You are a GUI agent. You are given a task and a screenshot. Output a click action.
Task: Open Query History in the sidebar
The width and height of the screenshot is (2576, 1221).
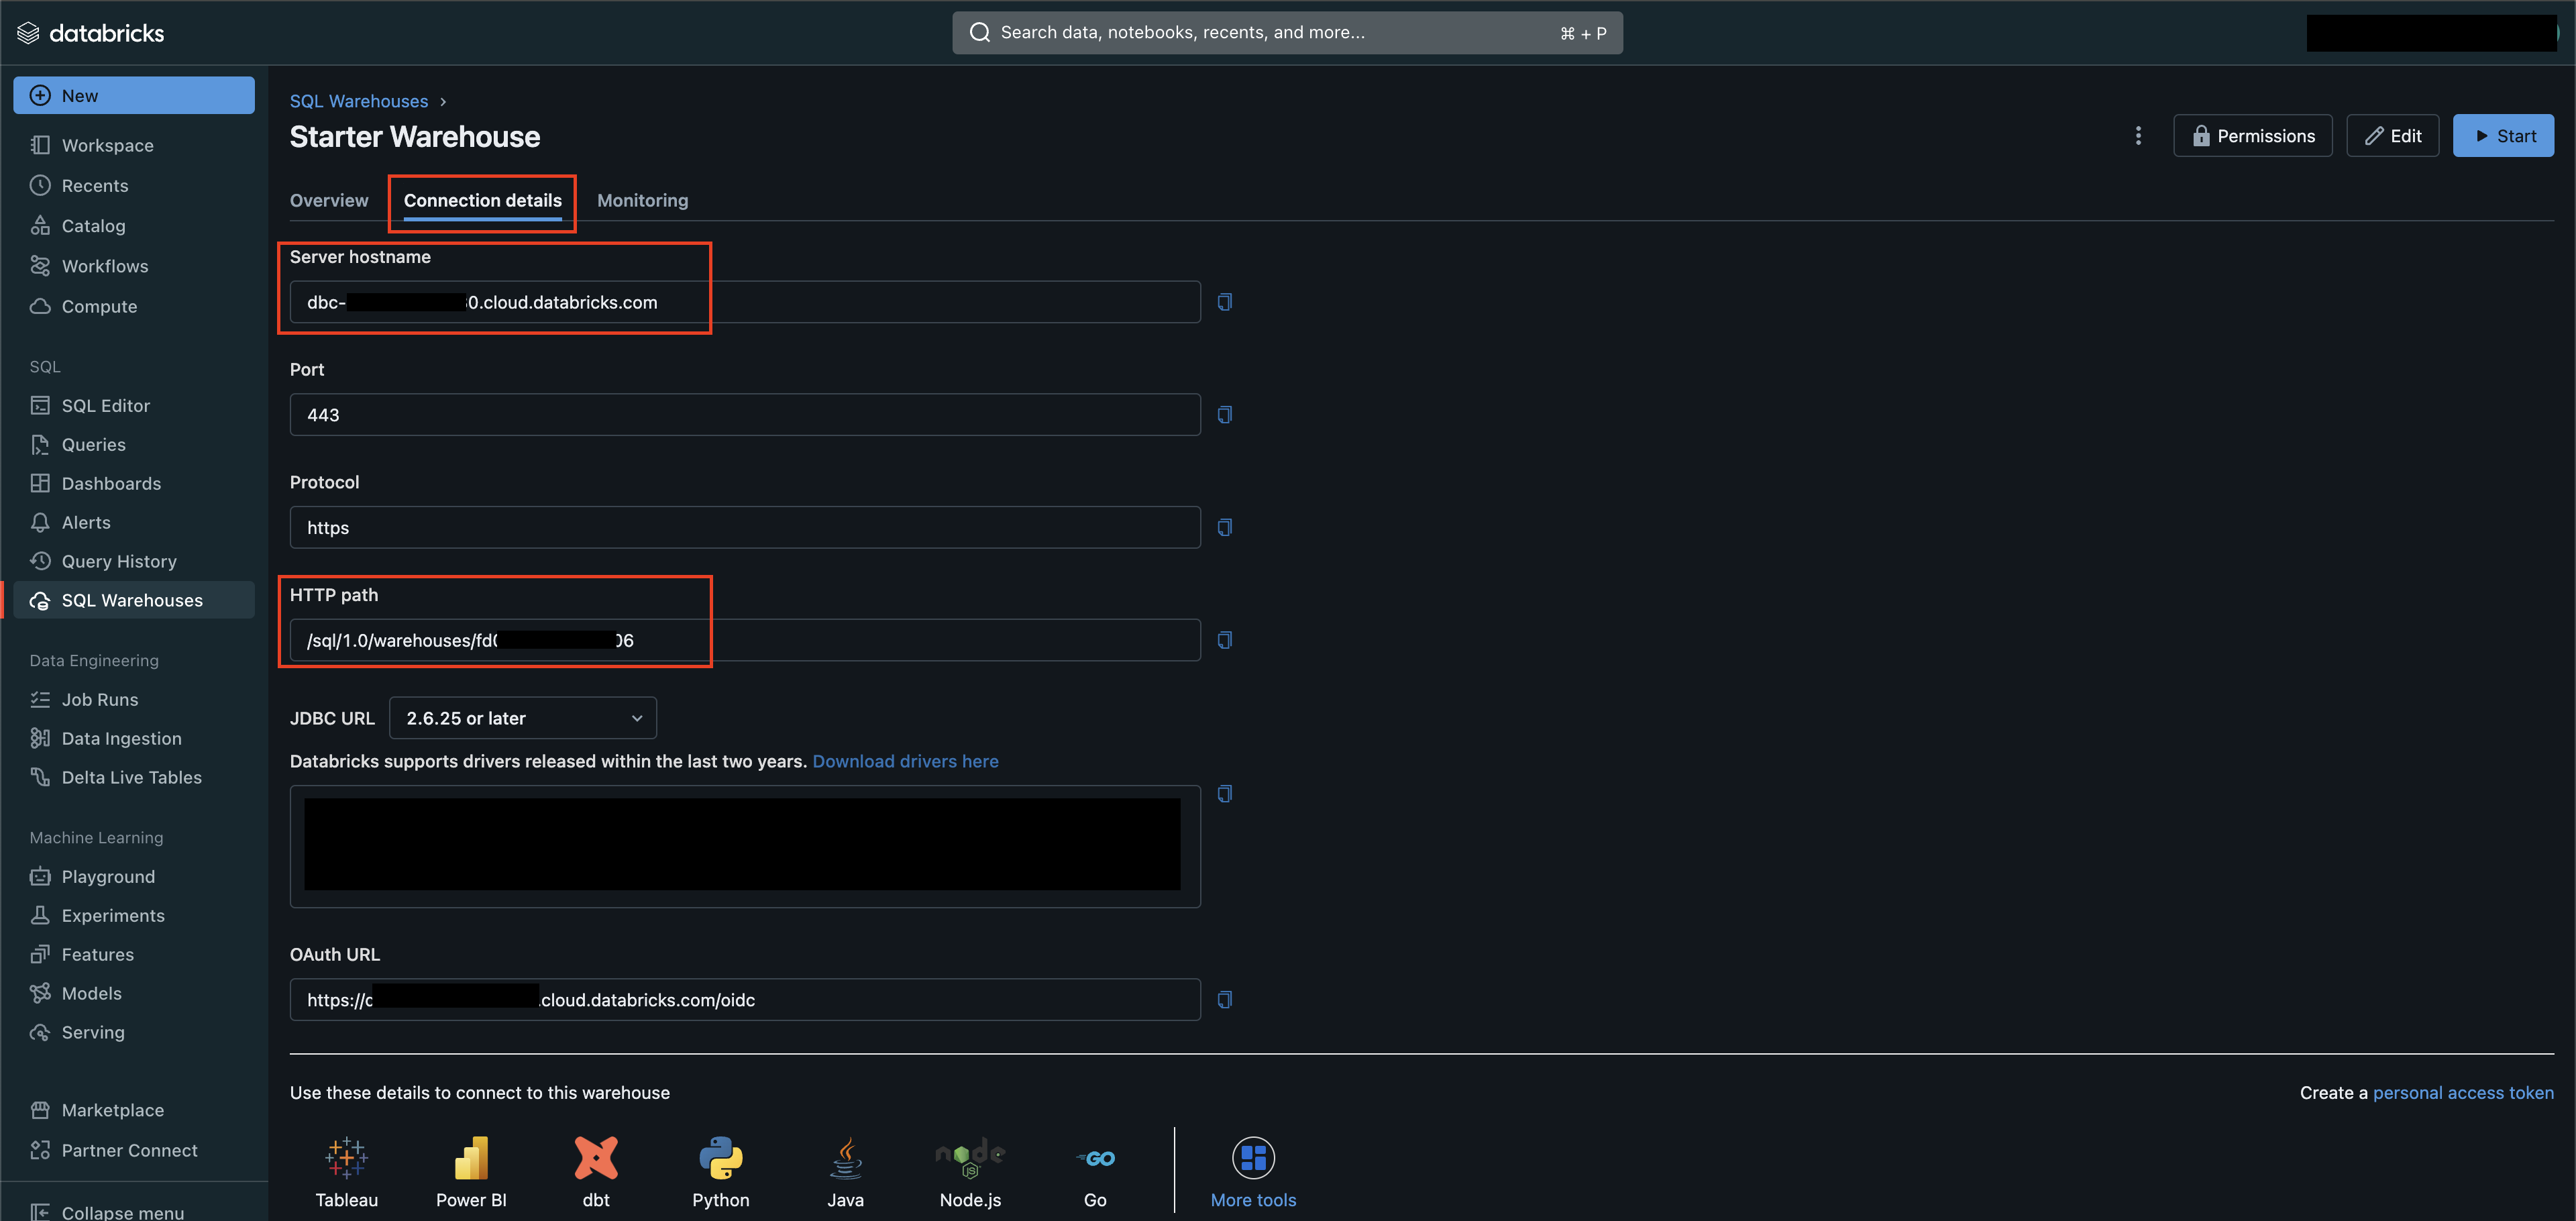point(134,561)
